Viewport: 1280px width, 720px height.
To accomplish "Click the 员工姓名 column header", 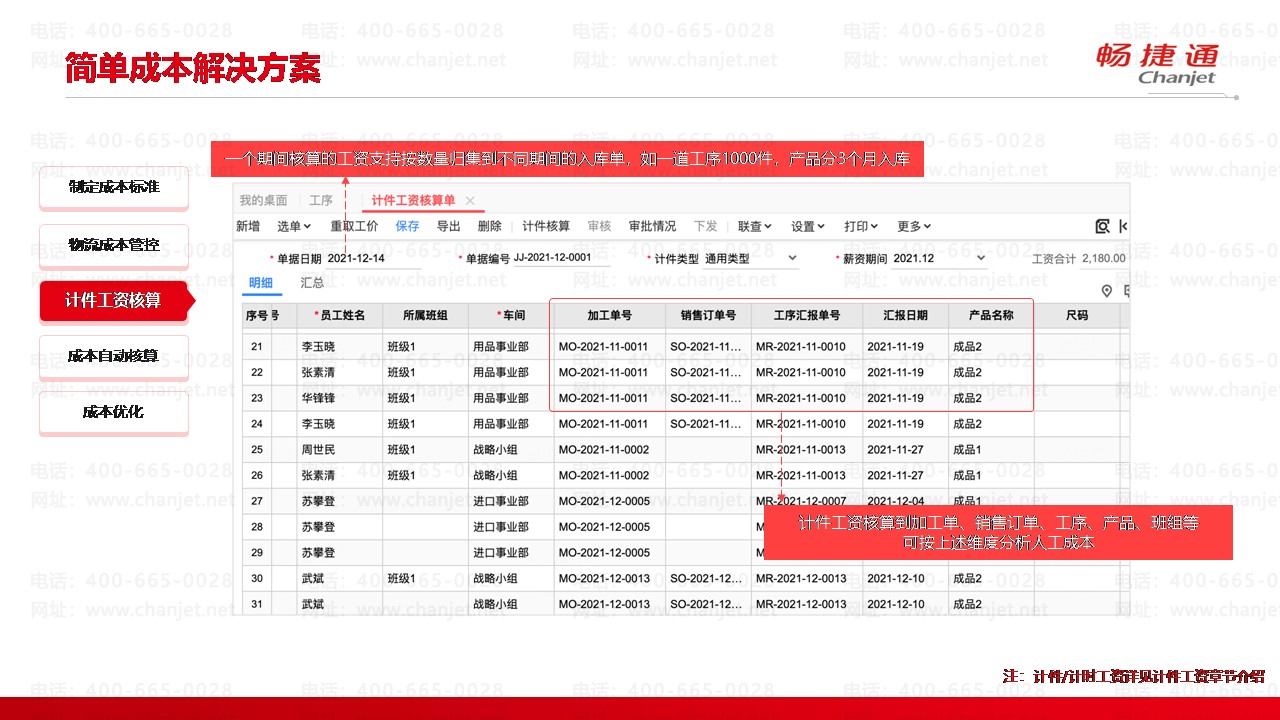I will pyautogui.click(x=340, y=316).
